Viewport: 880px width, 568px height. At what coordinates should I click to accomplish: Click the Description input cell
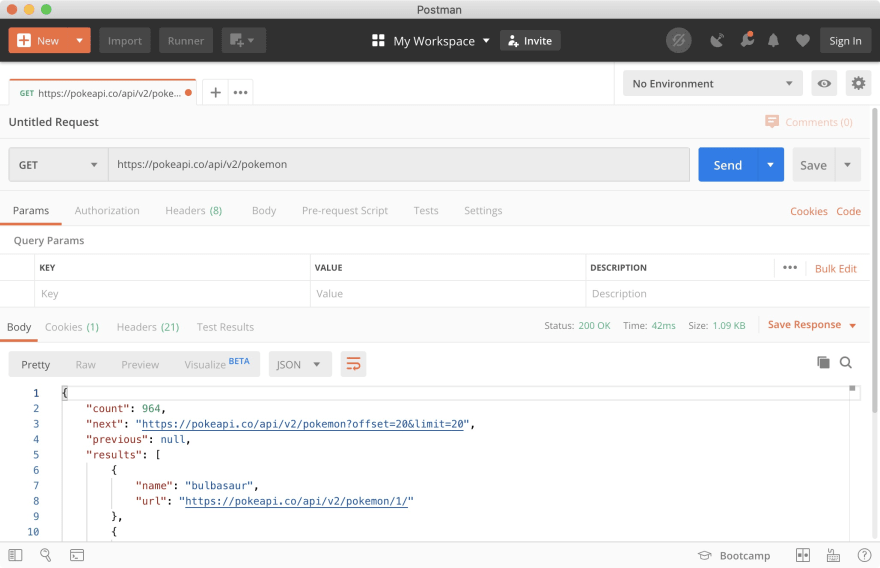(x=727, y=294)
